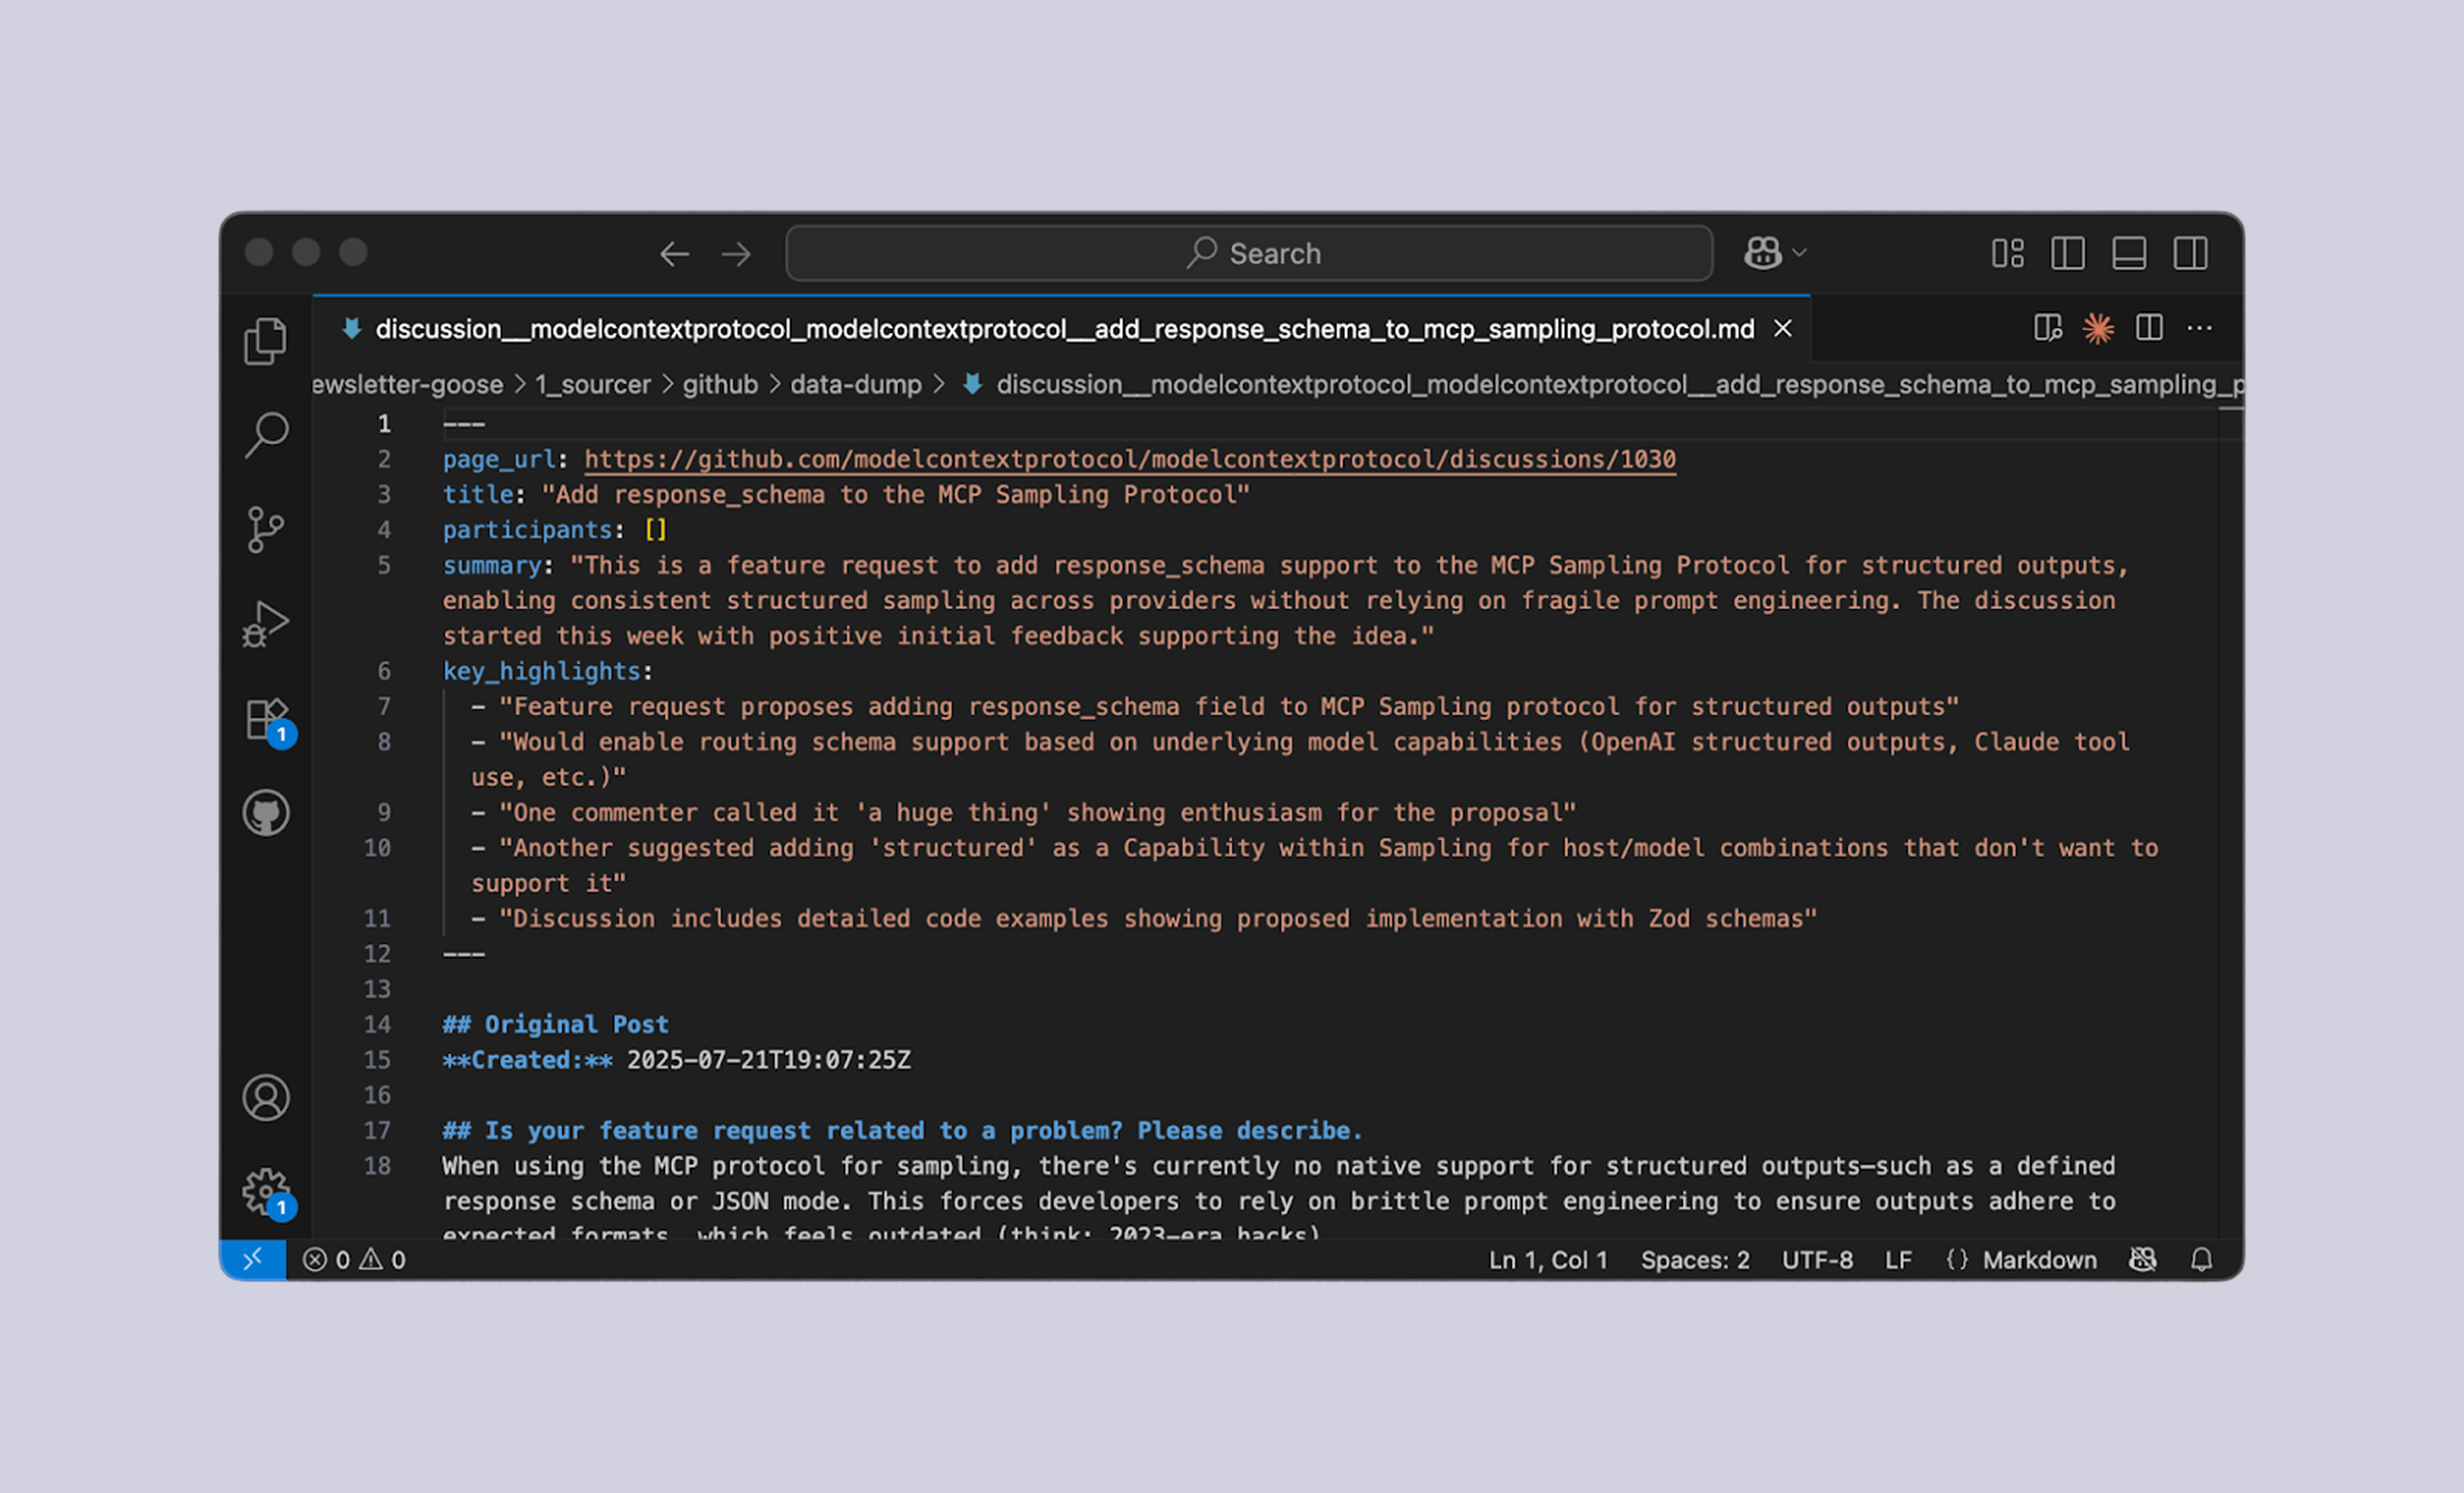
Task: Show errors and warnings count
Action: tap(354, 1260)
